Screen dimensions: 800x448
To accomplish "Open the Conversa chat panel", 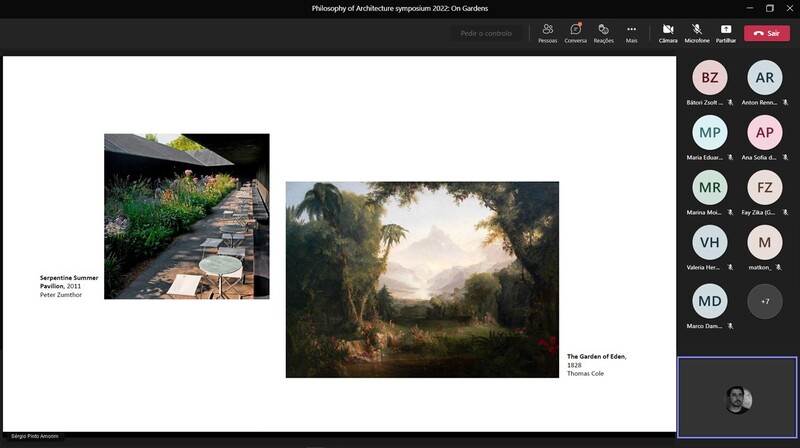I will 576,33.
